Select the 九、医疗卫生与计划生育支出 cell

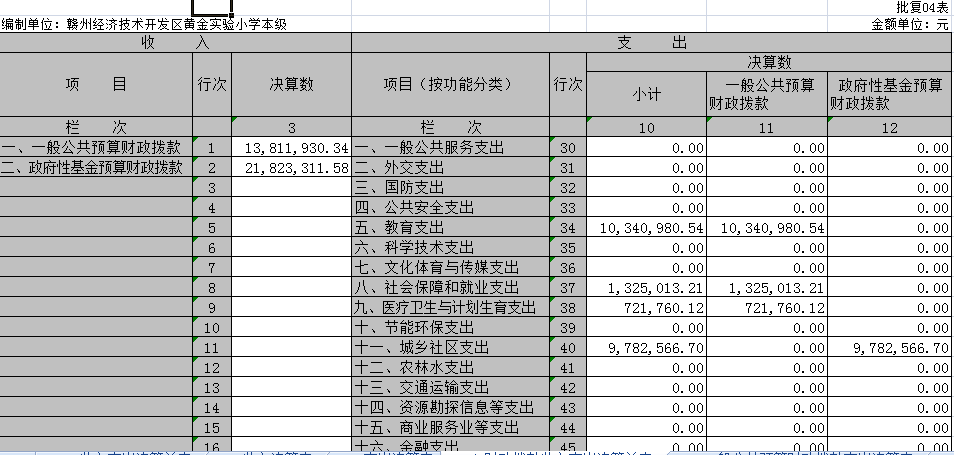point(450,307)
